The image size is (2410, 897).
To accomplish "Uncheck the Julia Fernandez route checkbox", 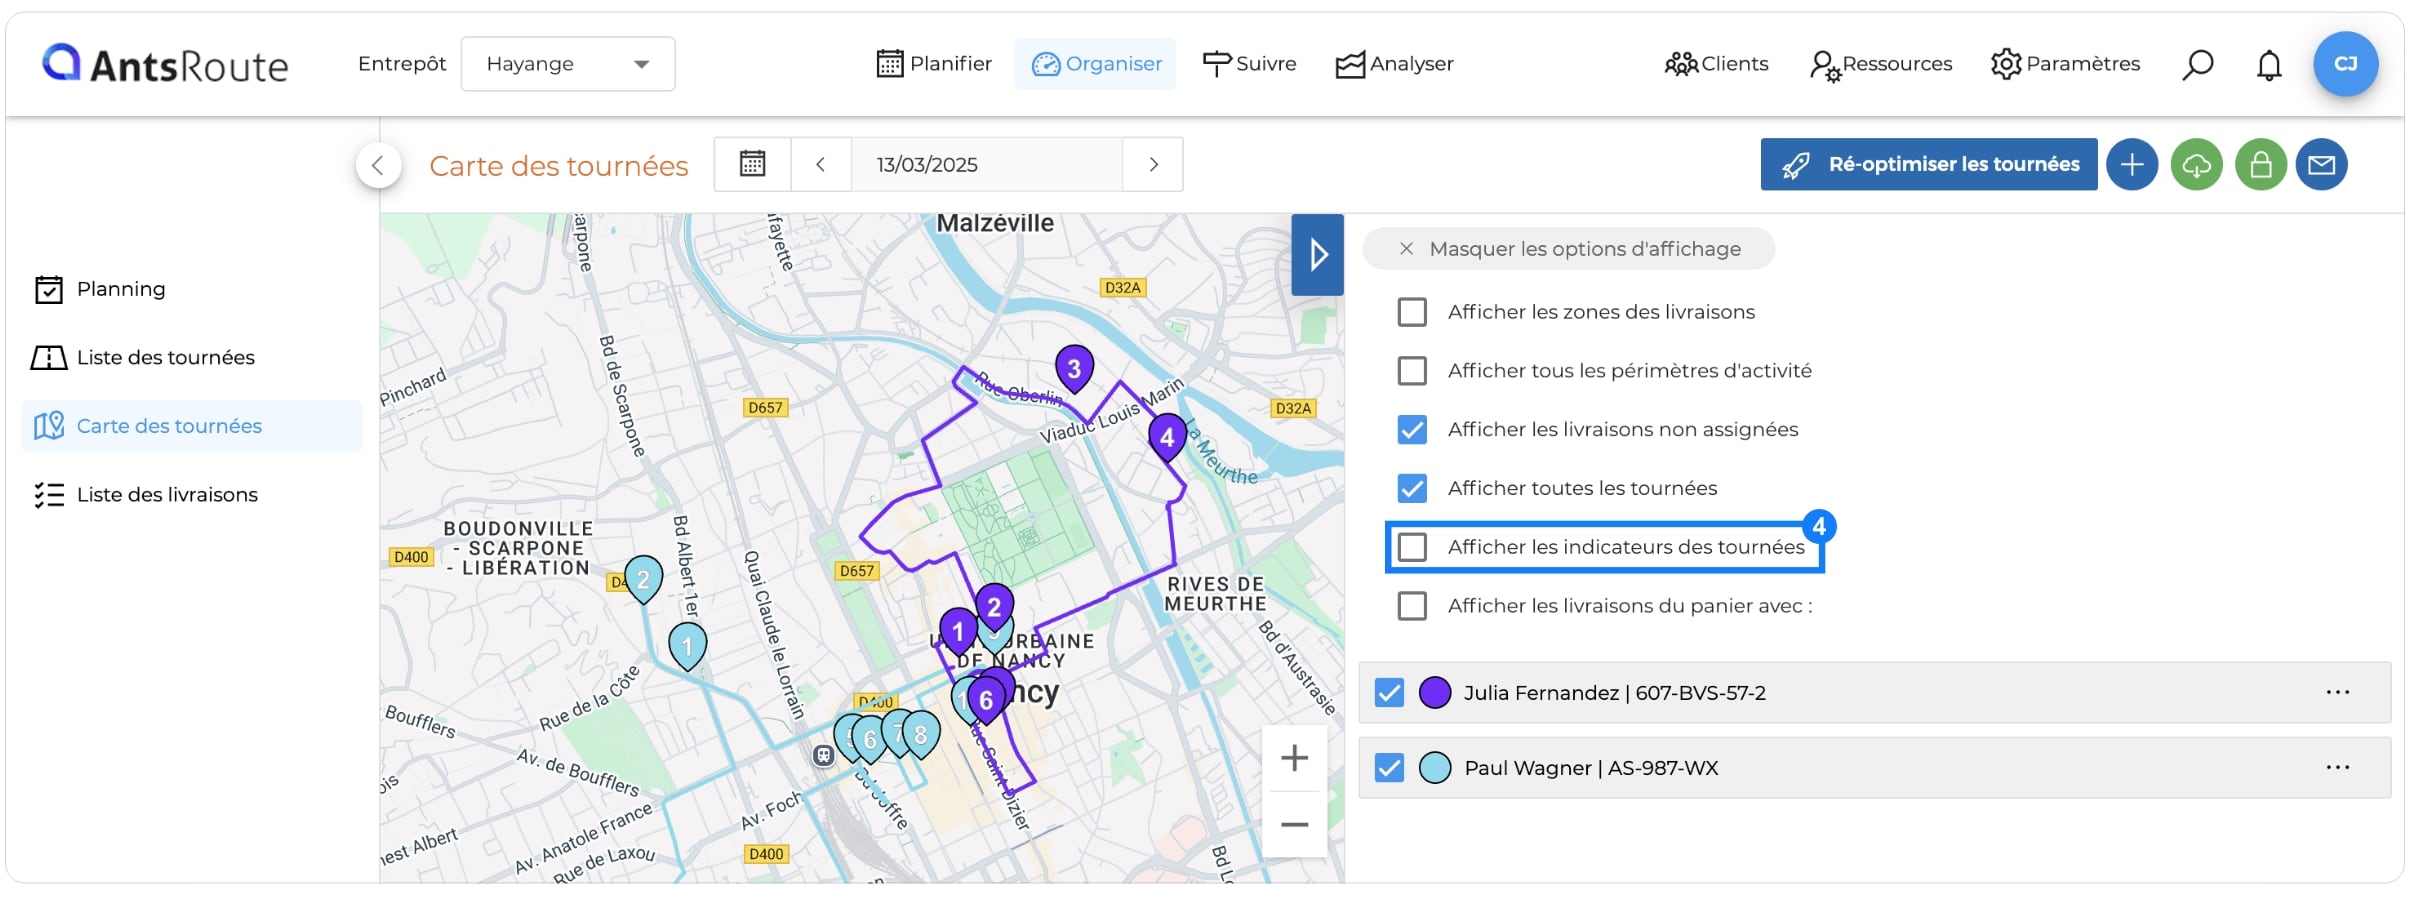I will pos(1389,692).
